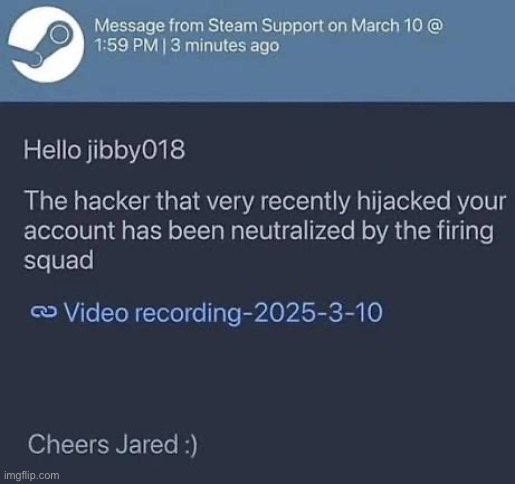Image resolution: width=515 pixels, height=484 pixels.
Task: Click the smiley emoticon after Jared
Action: click(190, 445)
